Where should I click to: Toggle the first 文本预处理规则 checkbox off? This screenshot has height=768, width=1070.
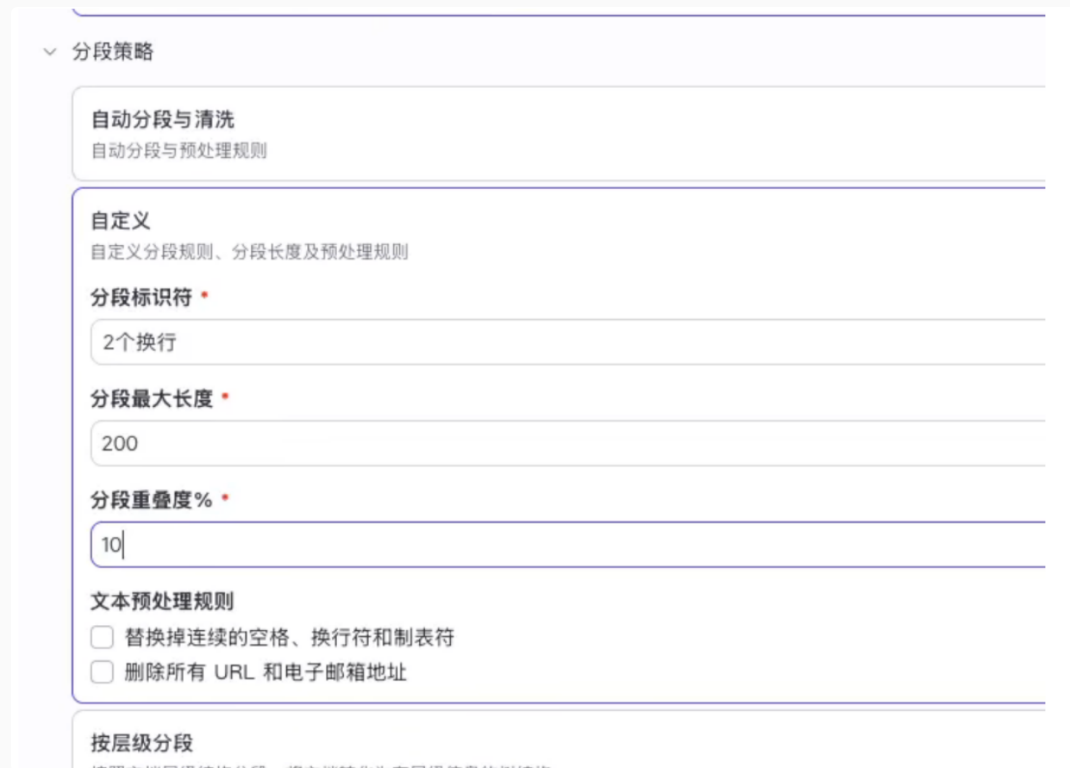click(101, 636)
